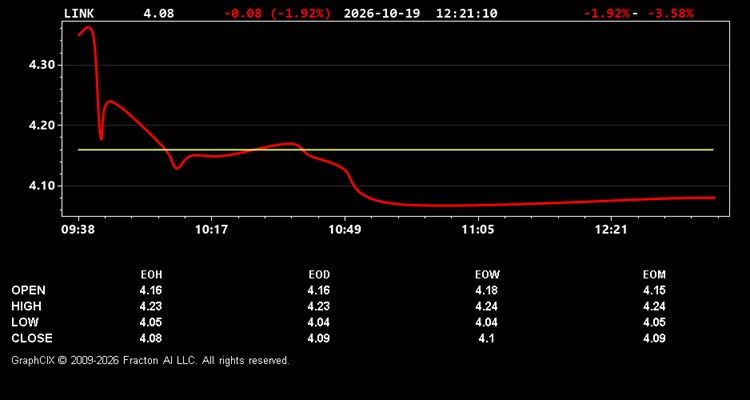Select the 4.08 current price header

[x=159, y=13]
